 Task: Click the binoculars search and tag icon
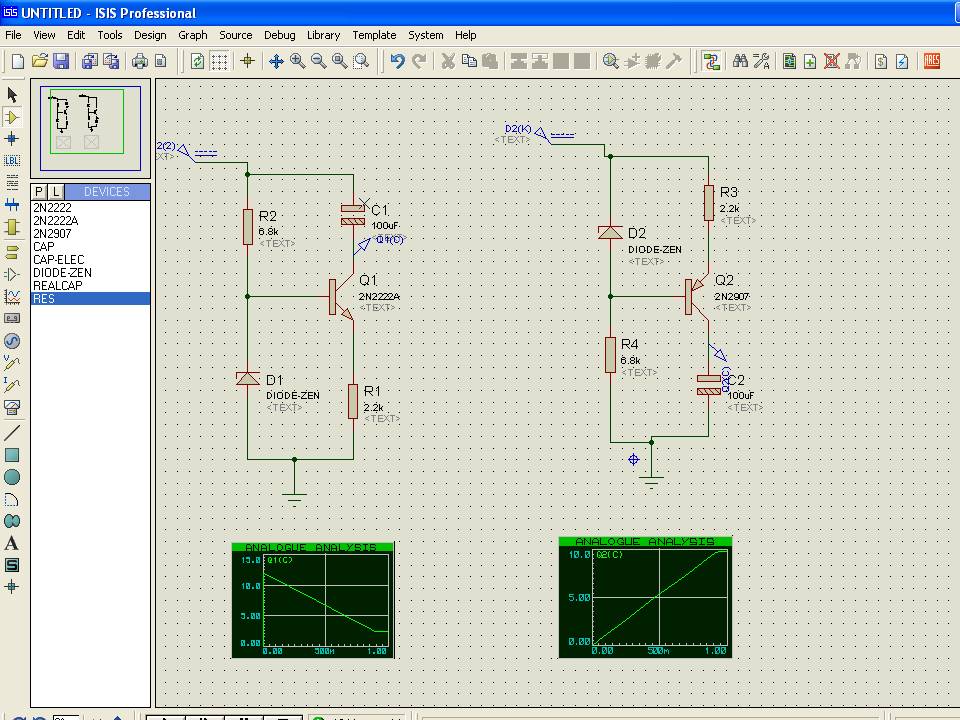740,61
